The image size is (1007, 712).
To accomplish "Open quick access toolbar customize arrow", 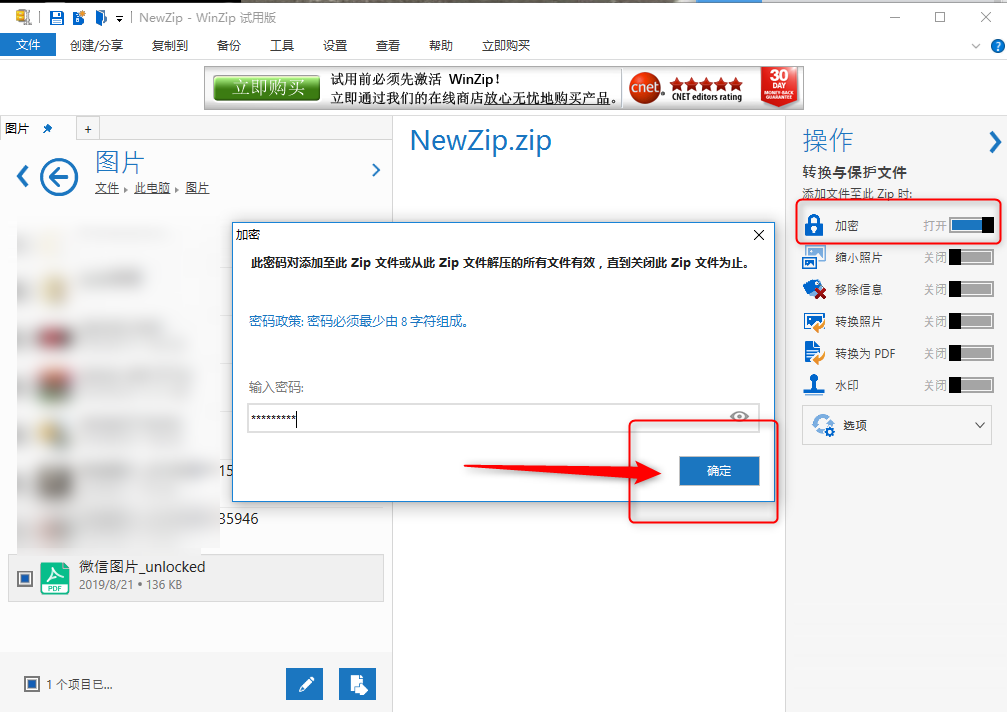I will pyautogui.click(x=119, y=19).
